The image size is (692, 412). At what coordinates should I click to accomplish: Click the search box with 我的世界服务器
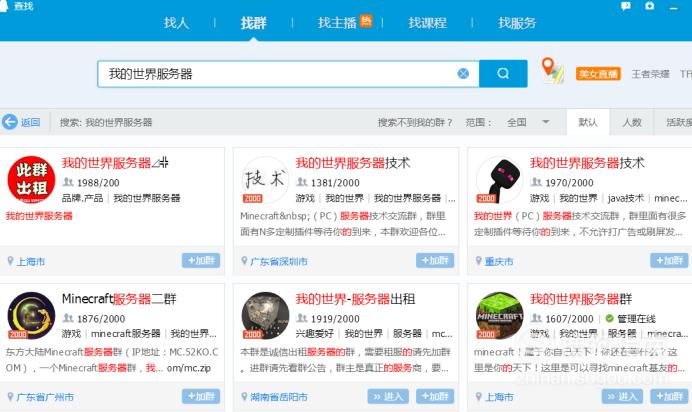(288, 74)
